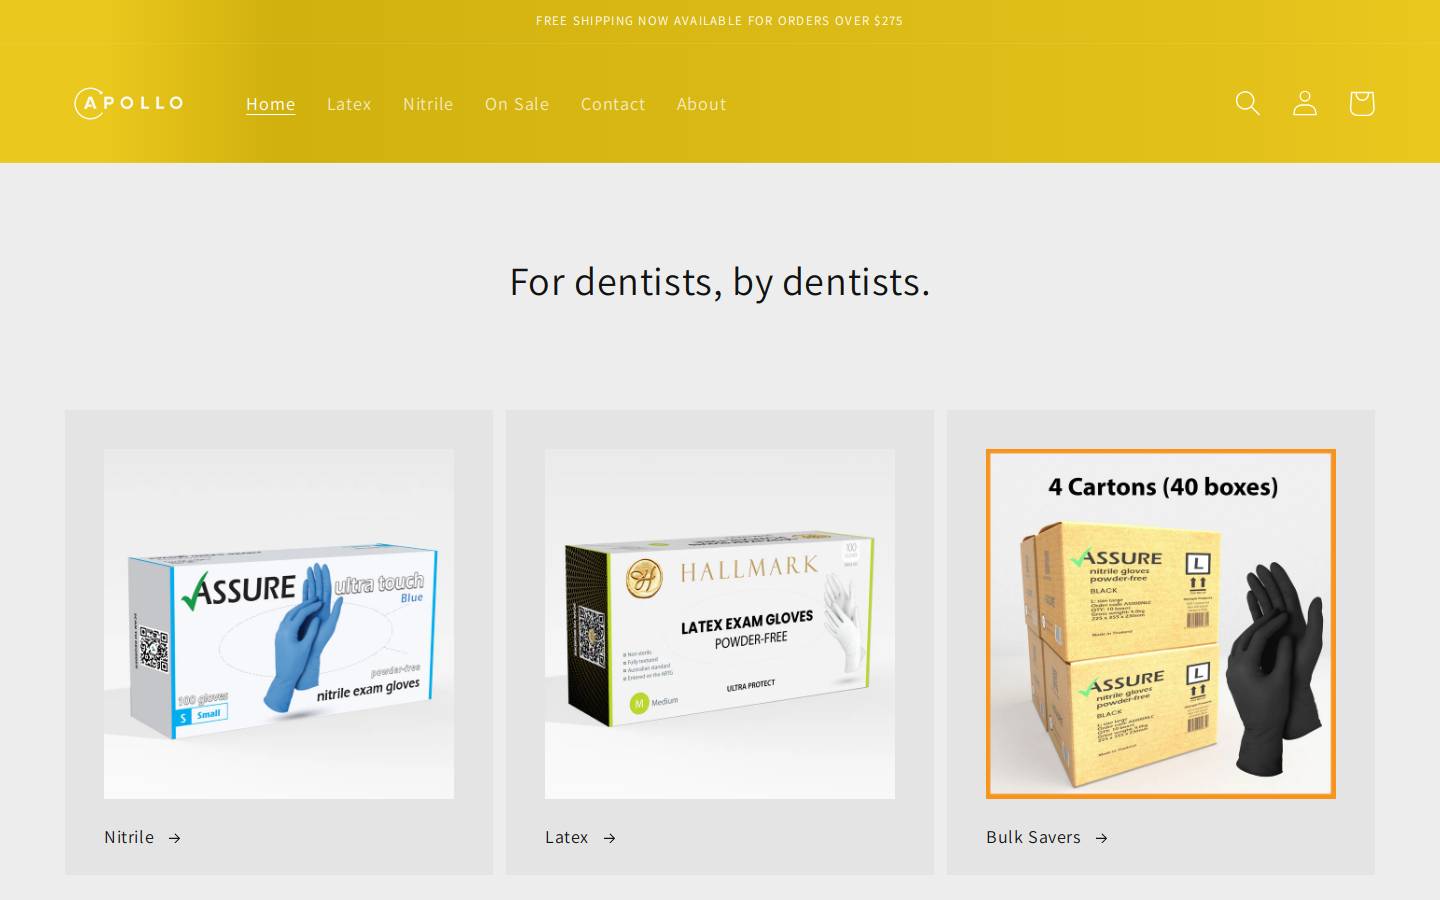Click the 'For dentists, by dentists.' heading
Screen dimensions: 1440x900
pyautogui.click(x=720, y=282)
